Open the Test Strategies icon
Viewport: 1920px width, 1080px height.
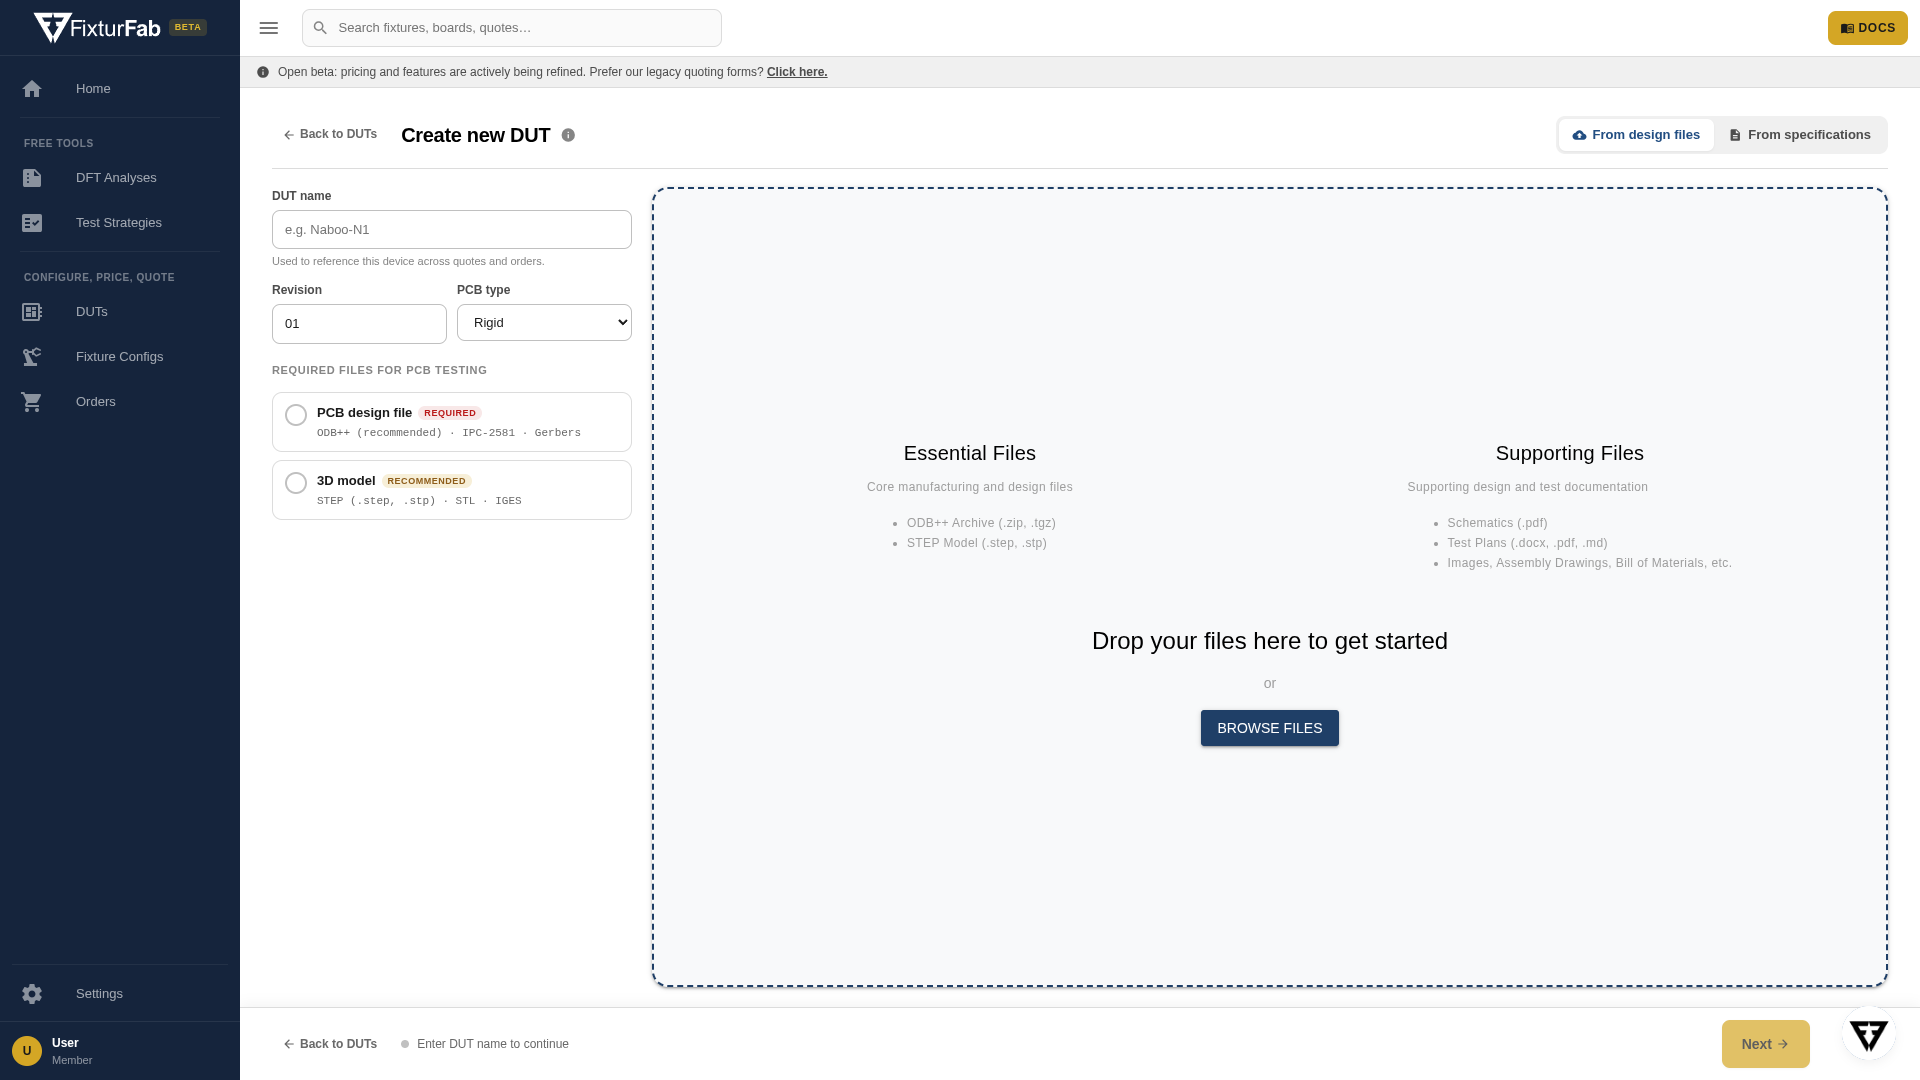[x=32, y=223]
